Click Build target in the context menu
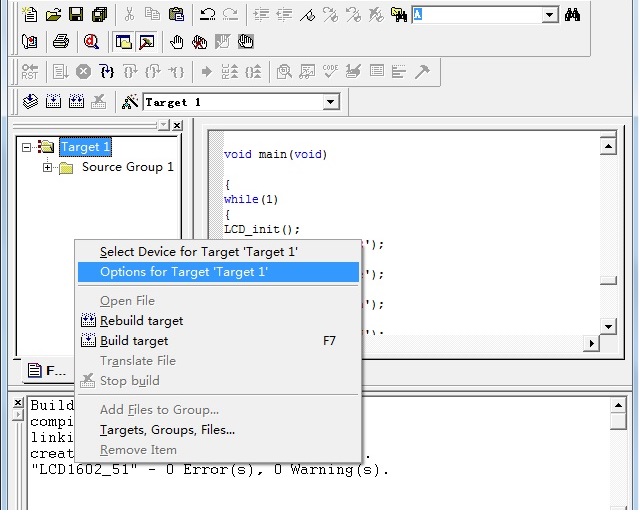 coord(134,341)
